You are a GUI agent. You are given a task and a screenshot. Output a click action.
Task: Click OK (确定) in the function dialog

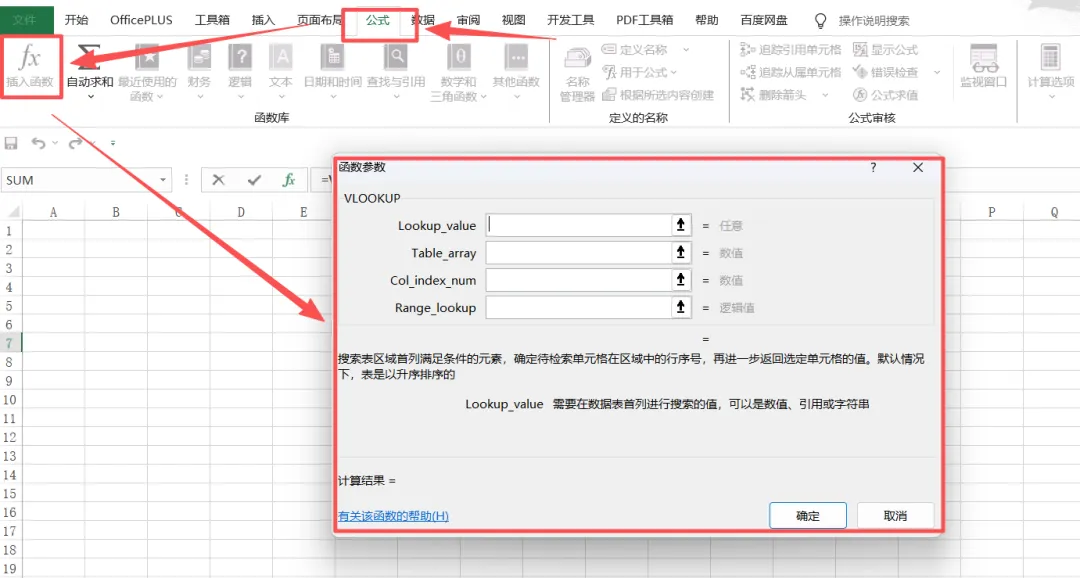pos(807,515)
